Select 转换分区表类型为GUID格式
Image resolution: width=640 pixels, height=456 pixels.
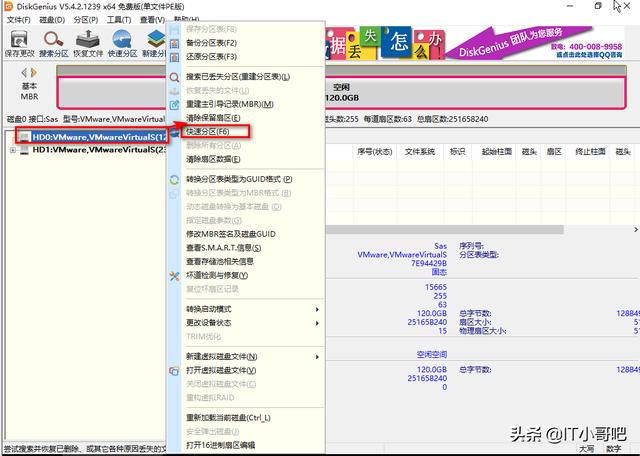[x=239, y=179]
